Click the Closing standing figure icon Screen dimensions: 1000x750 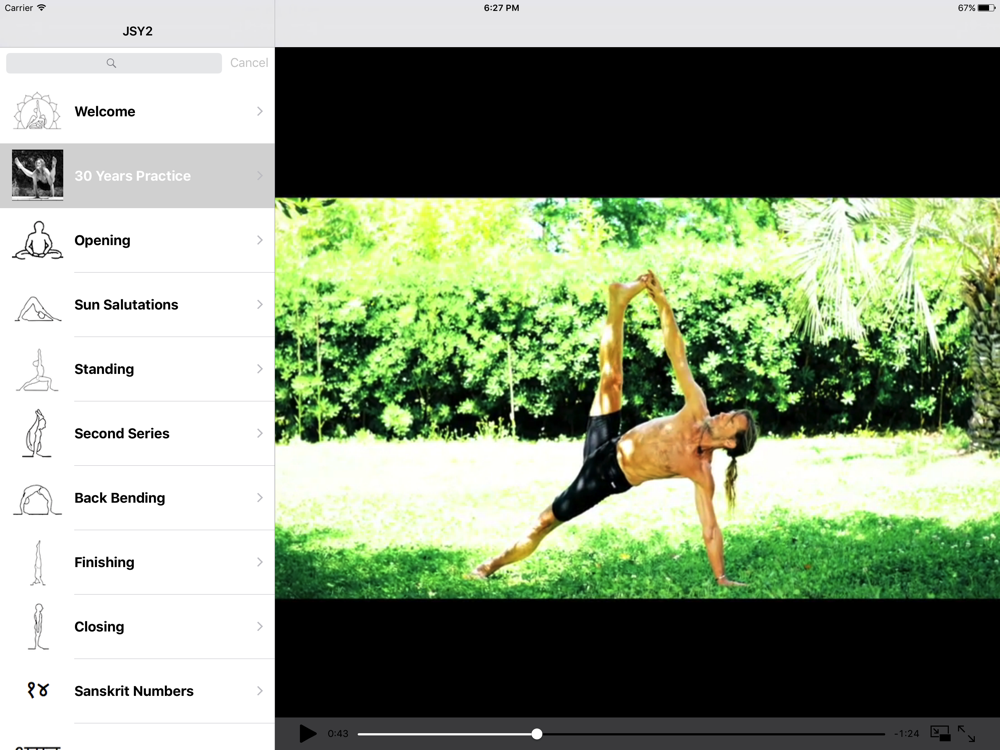pyautogui.click(x=38, y=626)
